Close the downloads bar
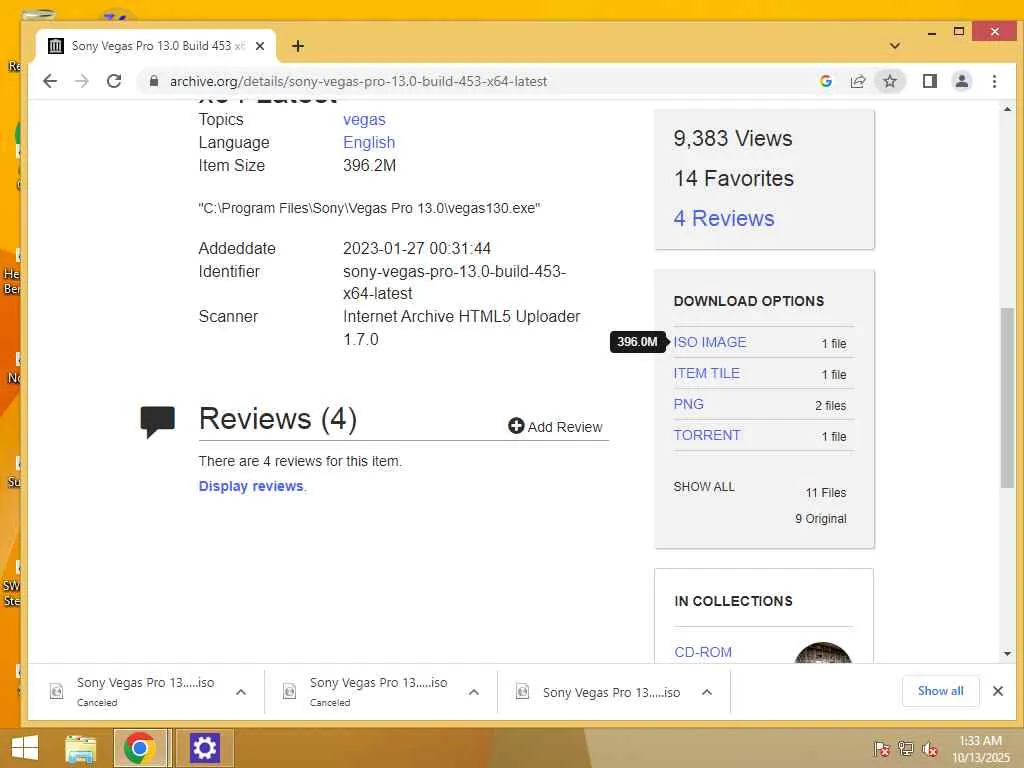Image resolution: width=1024 pixels, height=768 pixels. pyautogui.click(x=997, y=691)
